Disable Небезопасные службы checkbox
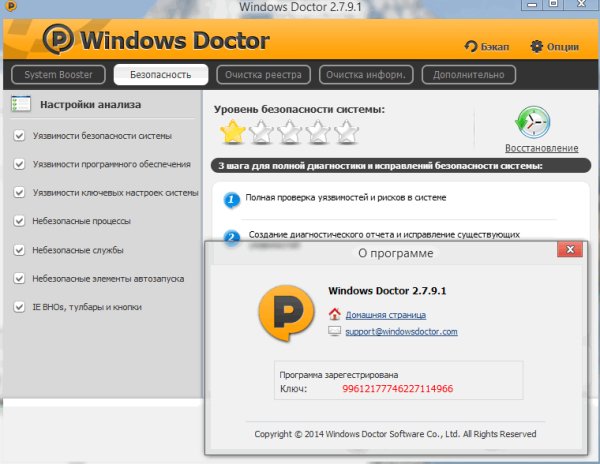Viewport: 600px width, 464px height. point(19,250)
